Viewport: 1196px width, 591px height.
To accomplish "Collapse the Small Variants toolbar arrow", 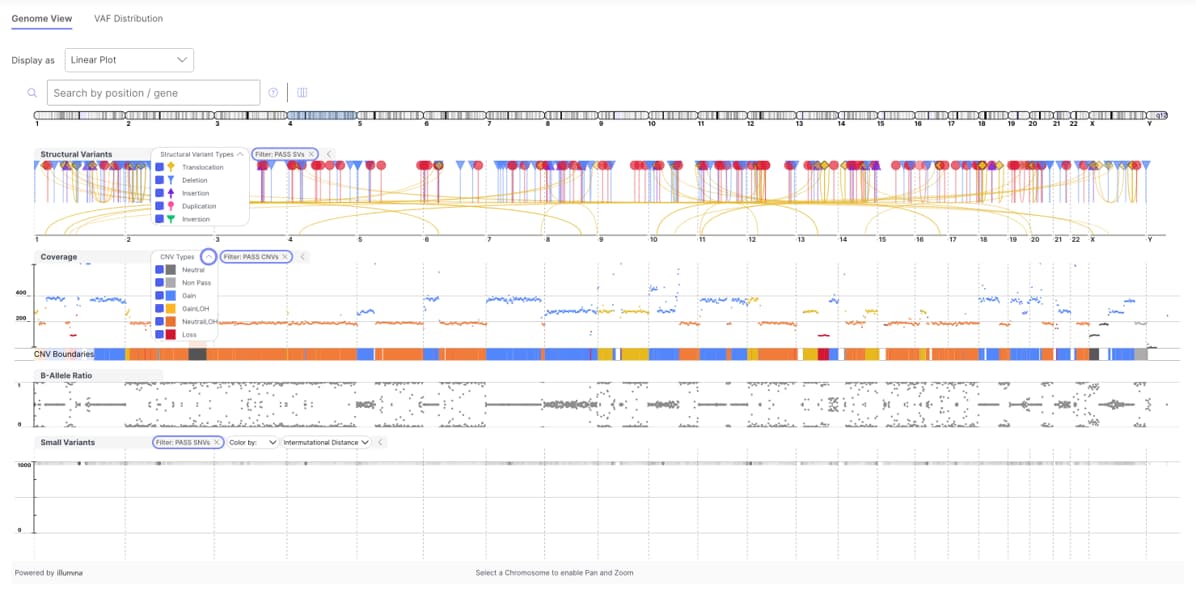I will pyautogui.click(x=380, y=442).
